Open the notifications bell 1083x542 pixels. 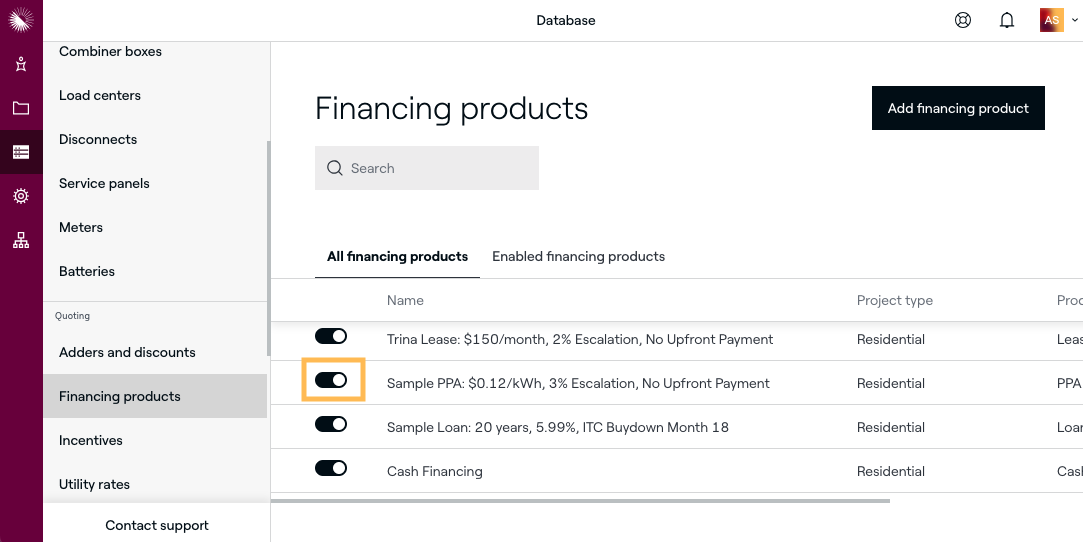tap(1007, 20)
